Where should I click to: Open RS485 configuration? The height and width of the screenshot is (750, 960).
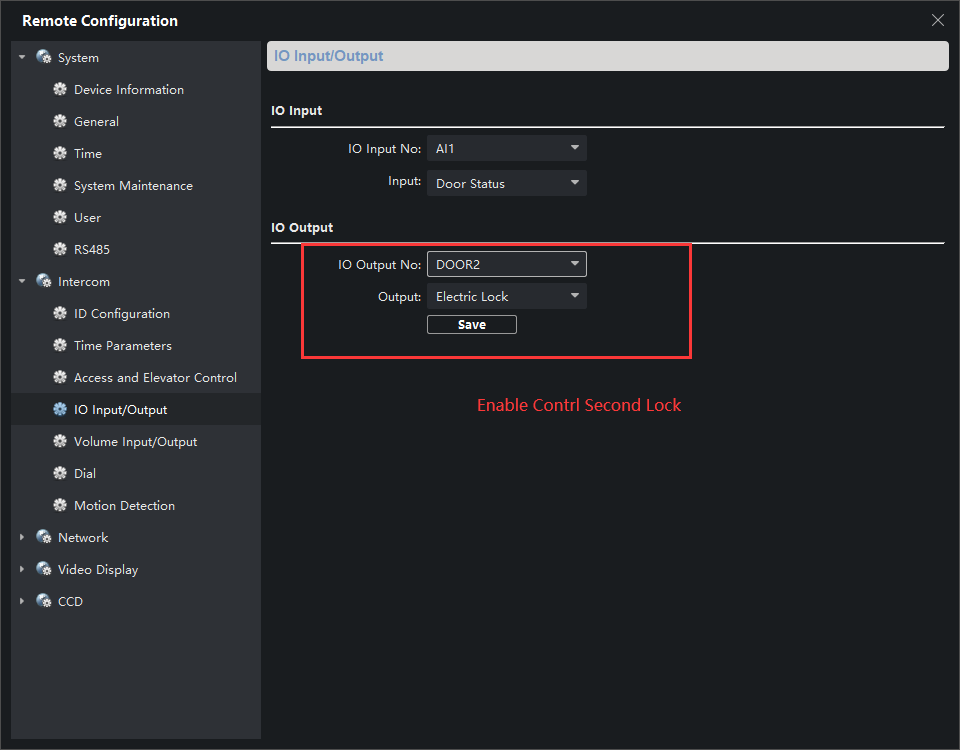pyautogui.click(x=92, y=249)
